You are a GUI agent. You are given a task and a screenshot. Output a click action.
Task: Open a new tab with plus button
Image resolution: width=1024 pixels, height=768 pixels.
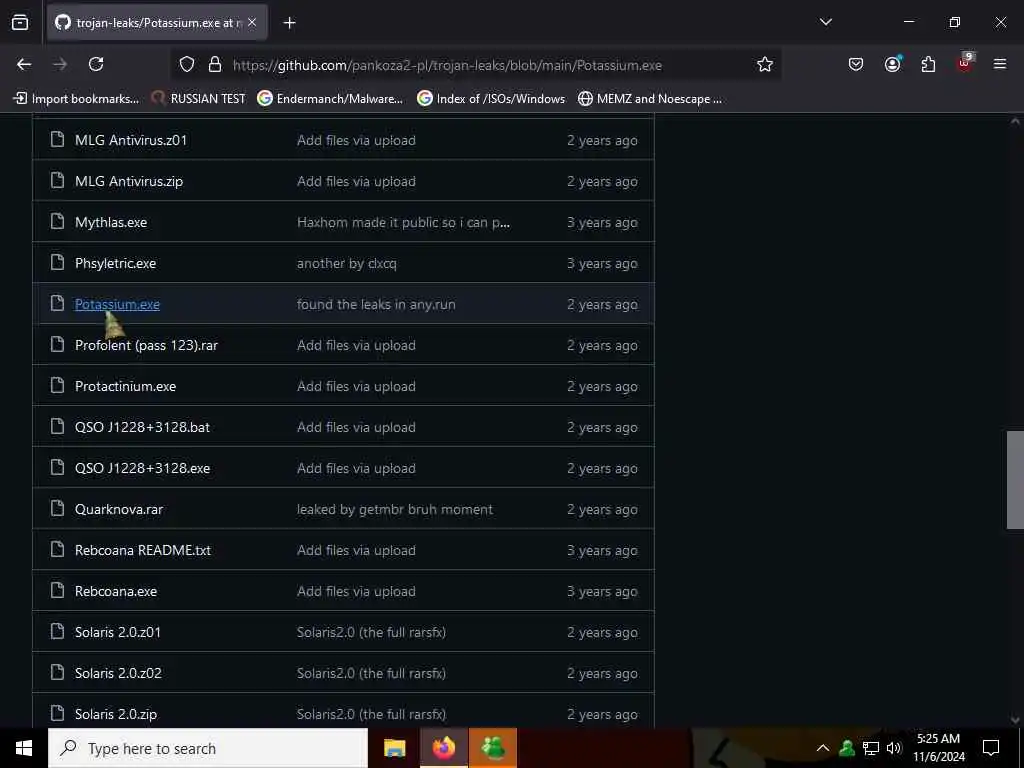(289, 23)
